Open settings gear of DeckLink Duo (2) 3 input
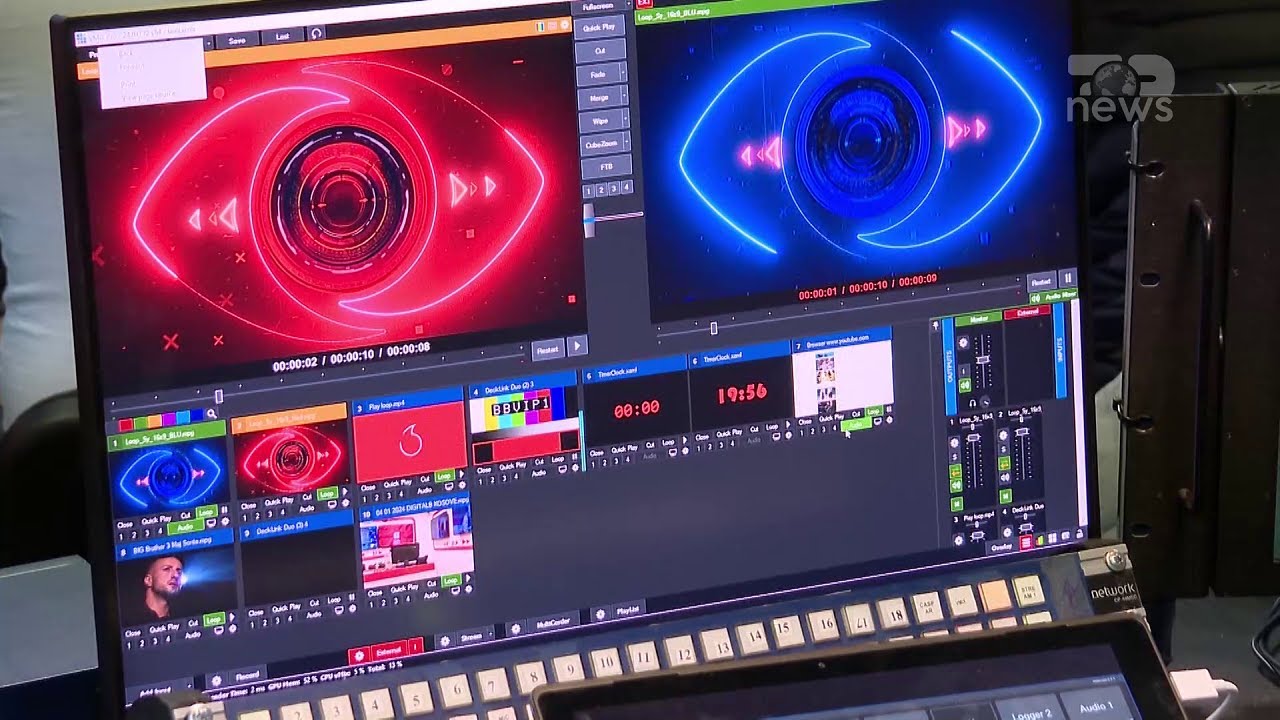 (575, 468)
